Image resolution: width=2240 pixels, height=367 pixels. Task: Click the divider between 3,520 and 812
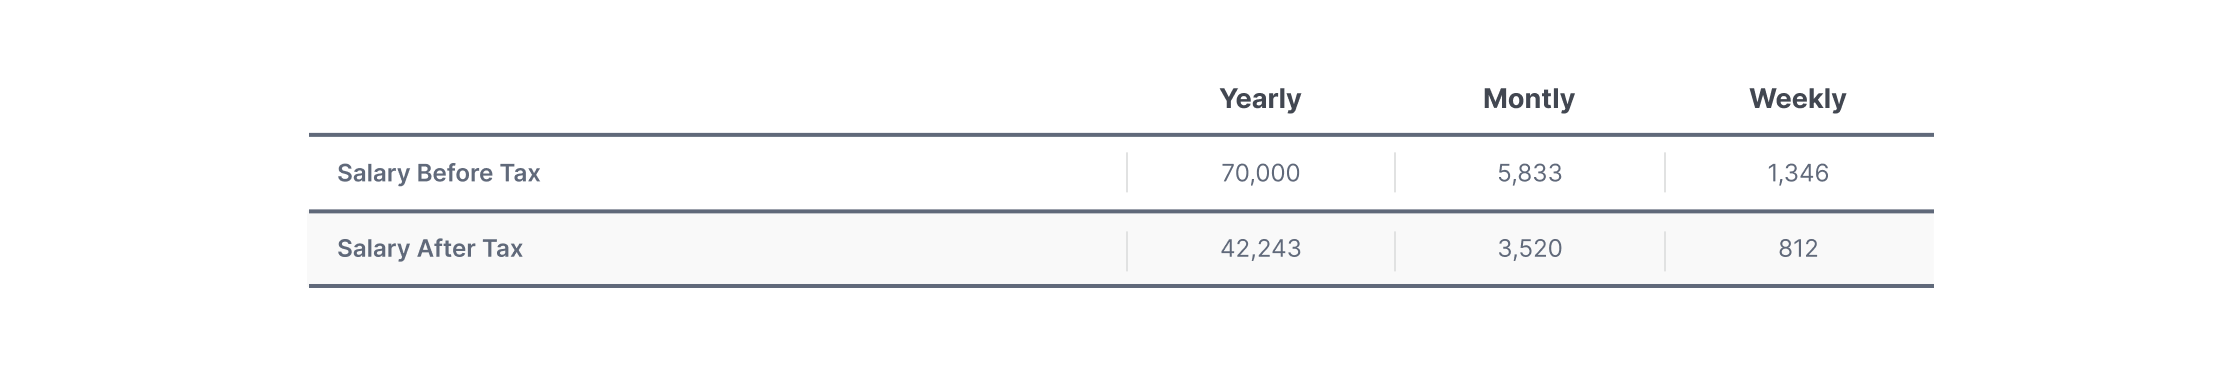tap(1665, 251)
